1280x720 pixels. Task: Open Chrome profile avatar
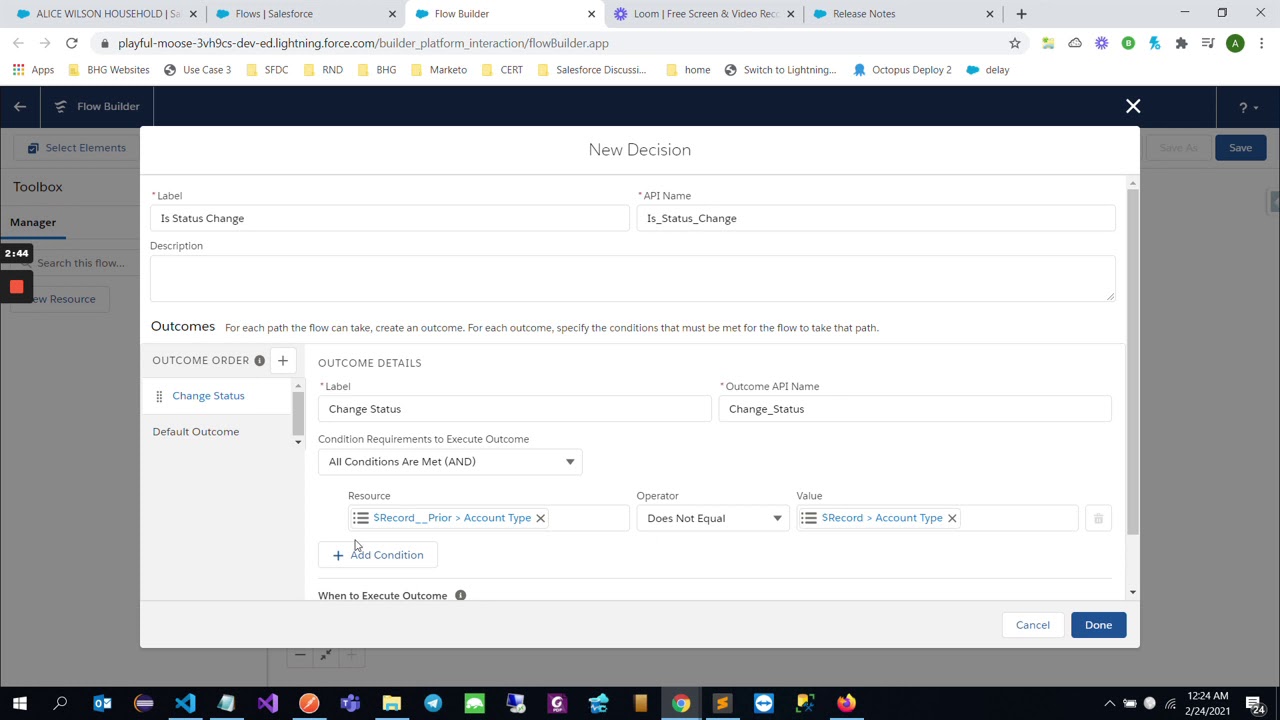point(1235,43)
